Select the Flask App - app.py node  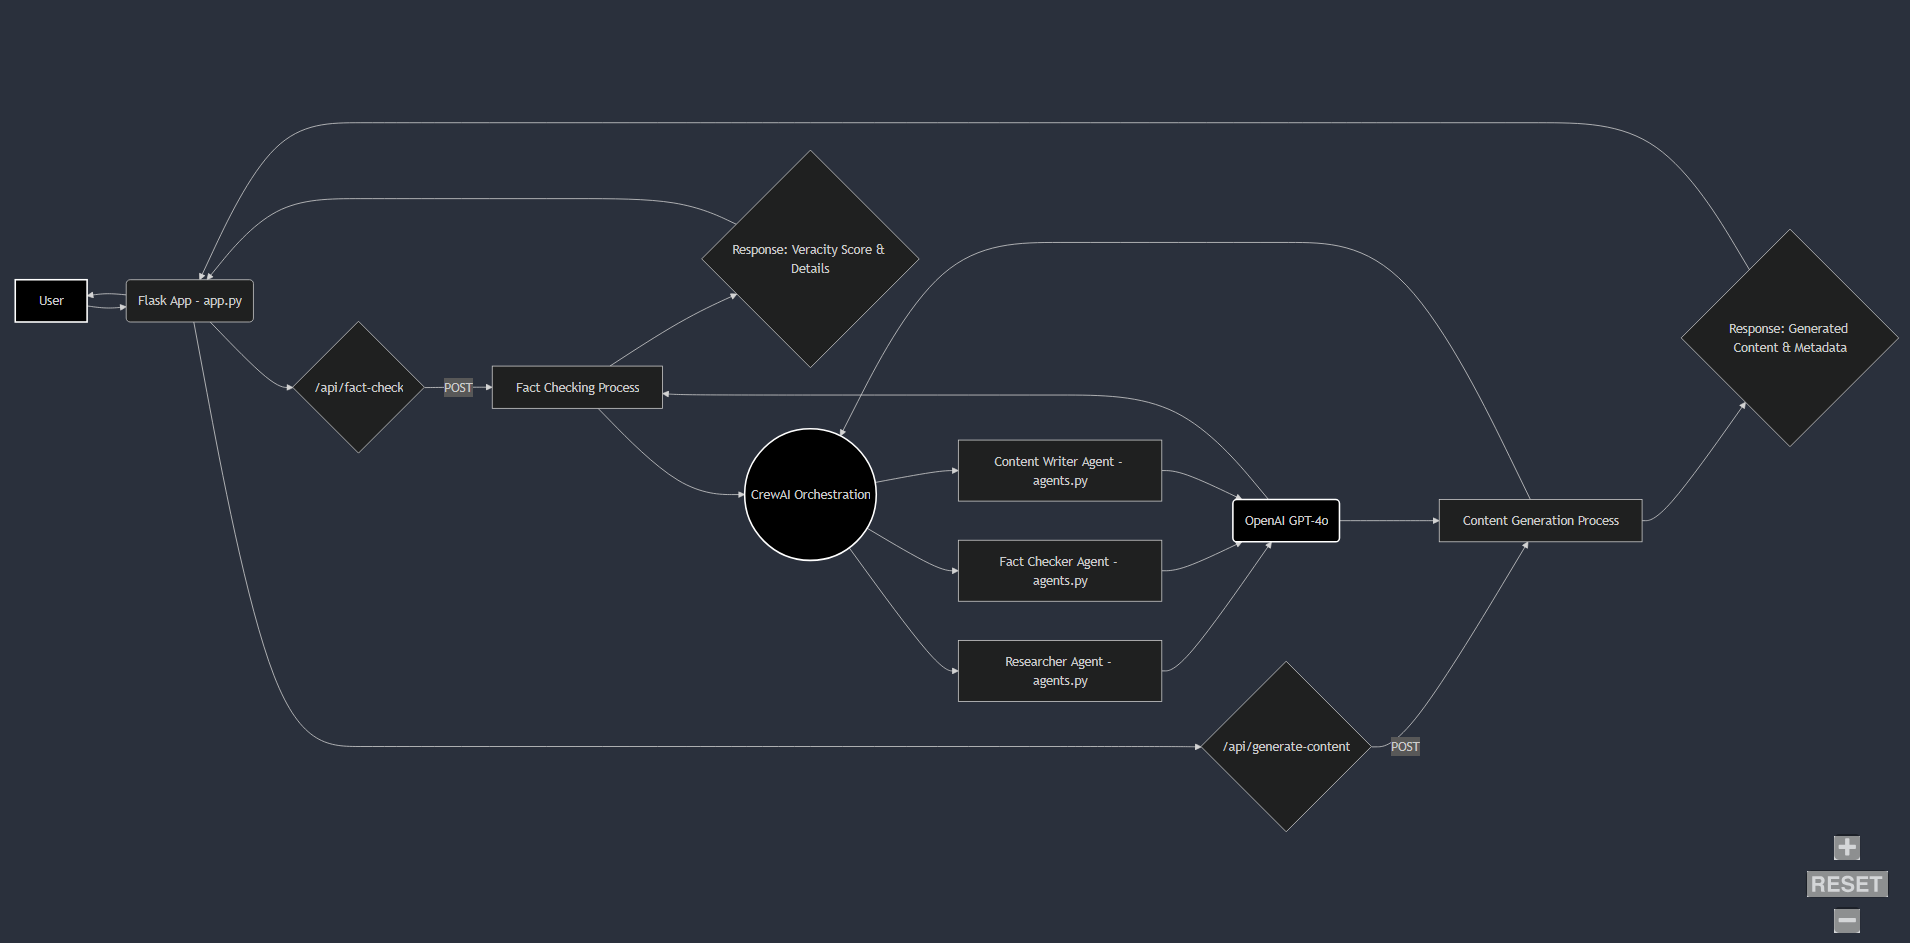click(189, 300)
